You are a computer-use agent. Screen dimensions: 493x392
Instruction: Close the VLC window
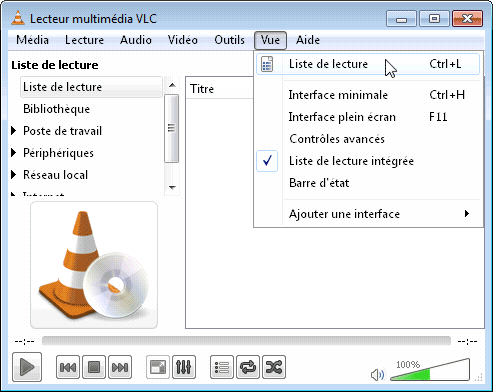[467, 18]
